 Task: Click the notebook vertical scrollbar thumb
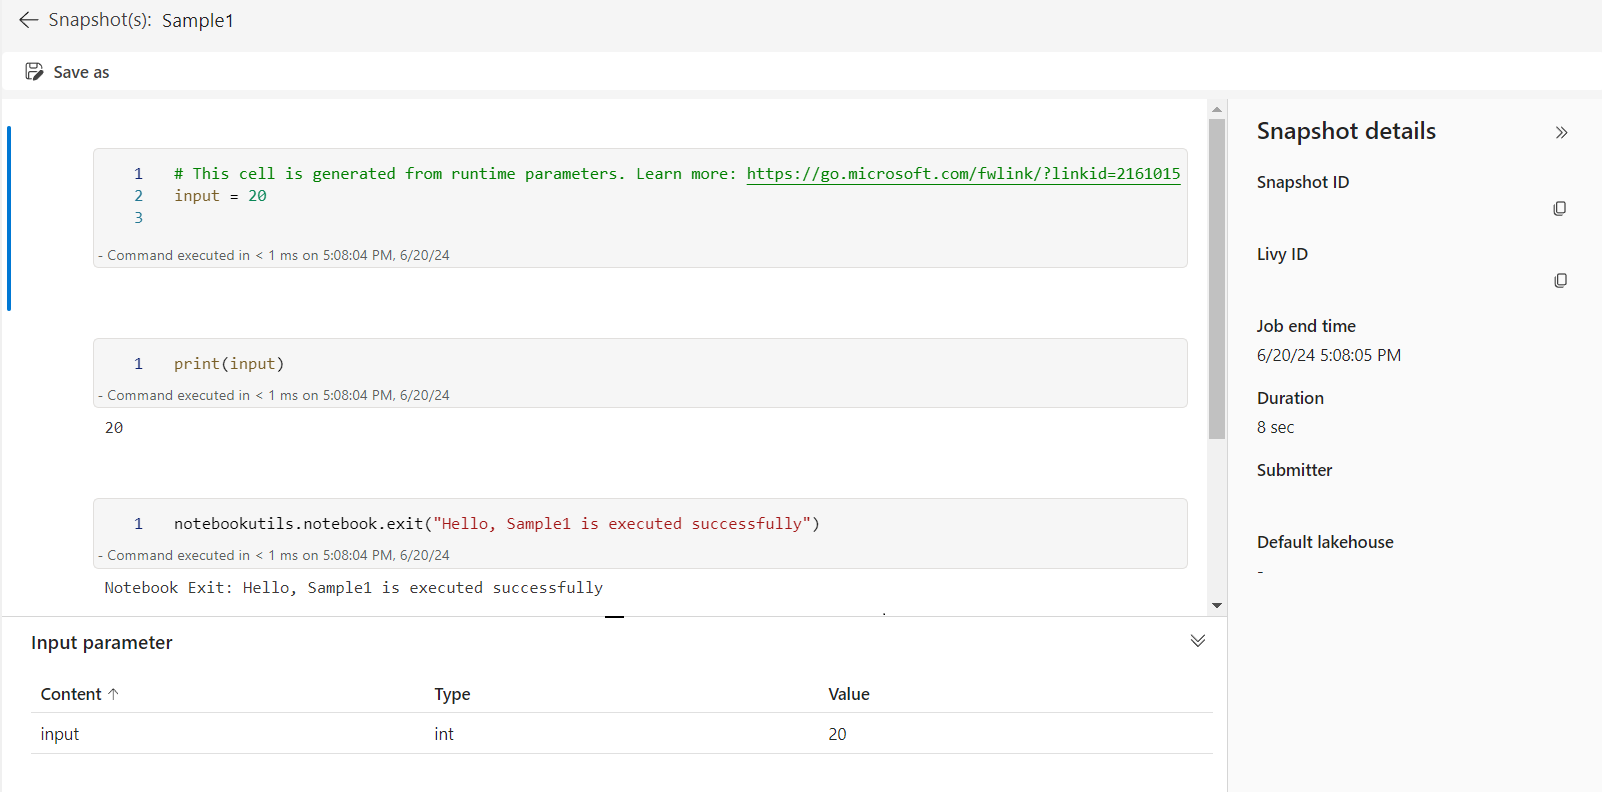(x=1216, y=280)
